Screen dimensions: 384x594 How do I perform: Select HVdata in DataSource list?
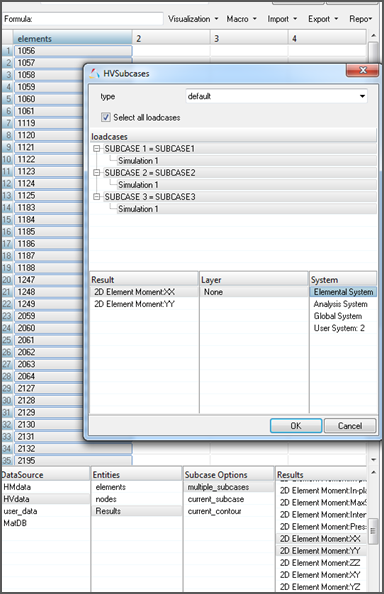(x=45, y=499)
